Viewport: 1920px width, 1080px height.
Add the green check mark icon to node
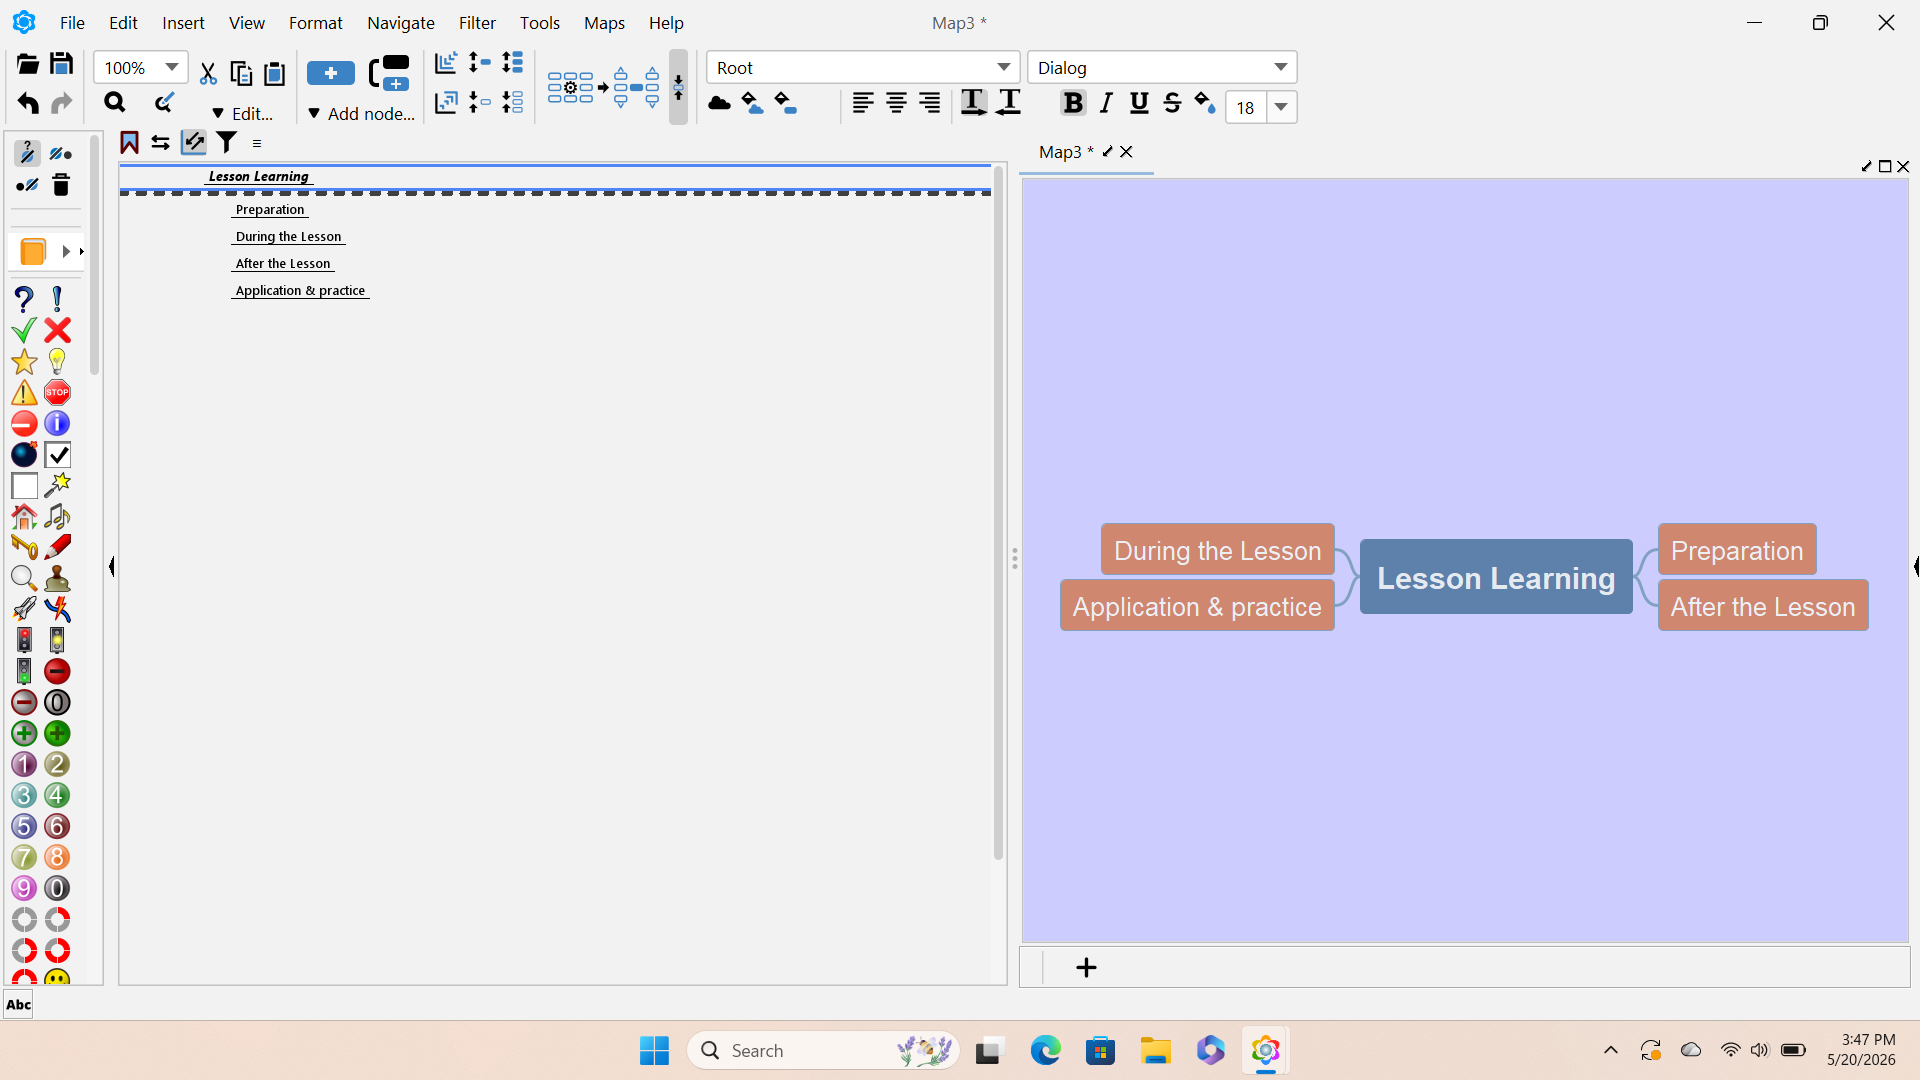coord(24,330)
